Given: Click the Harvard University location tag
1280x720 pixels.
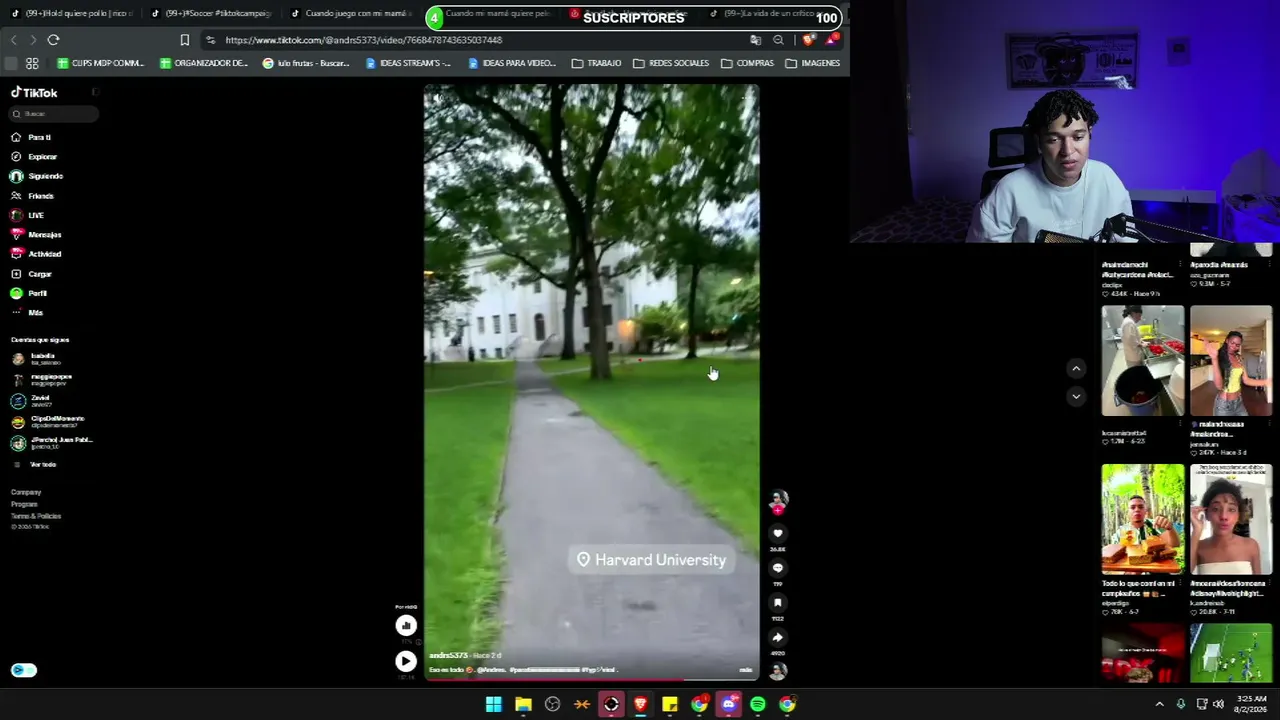Looking at the screenshot, I should tap(652, 560).
